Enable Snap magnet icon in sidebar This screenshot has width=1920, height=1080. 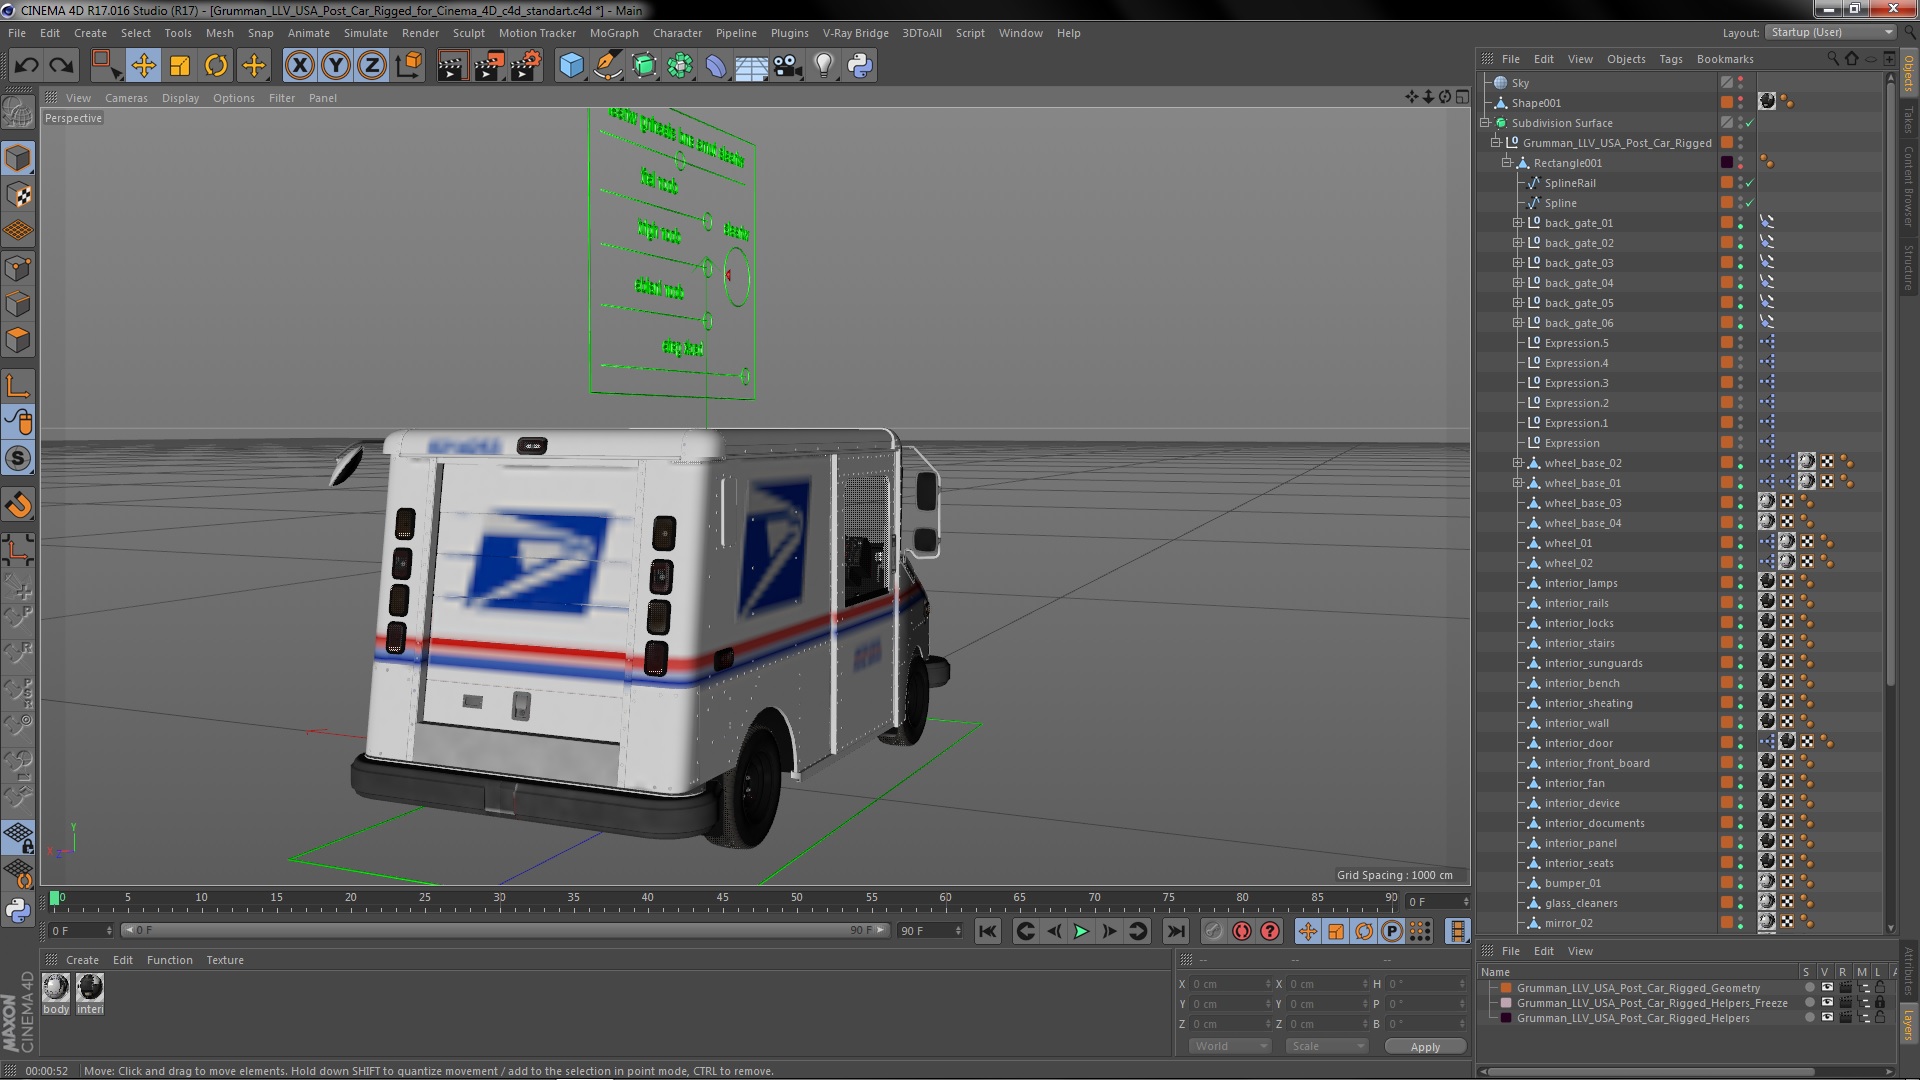[x=18, y=505]
